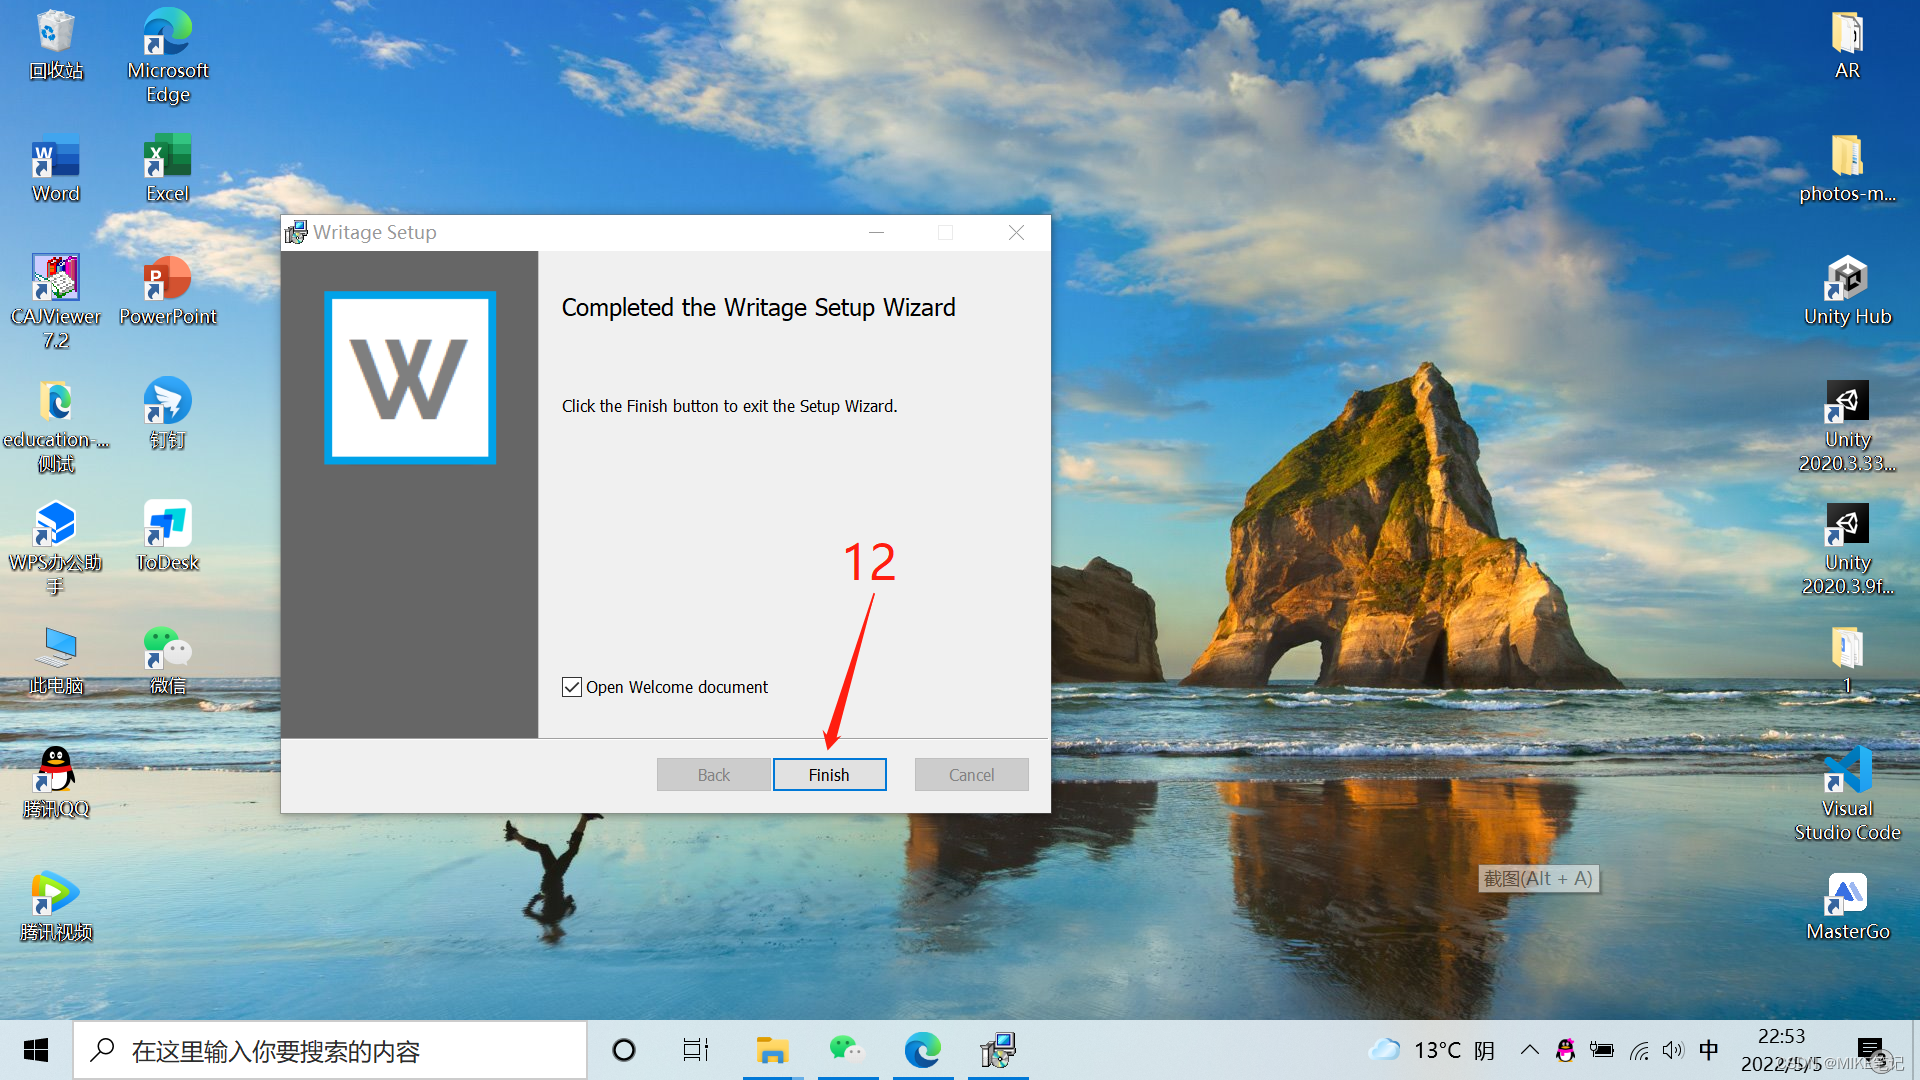This screenshot has height=1080, width=1920.
Task: Toggle Chinese input method indicator
Action: tap(1709, 1050)
